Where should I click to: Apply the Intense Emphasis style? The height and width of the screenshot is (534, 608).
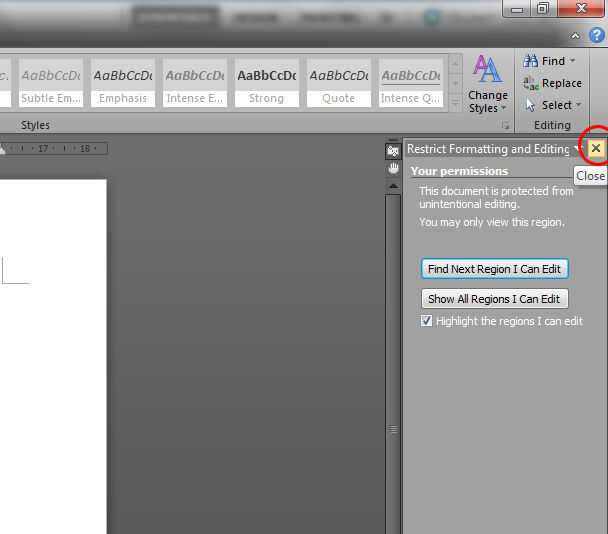(x=195, y=83)
